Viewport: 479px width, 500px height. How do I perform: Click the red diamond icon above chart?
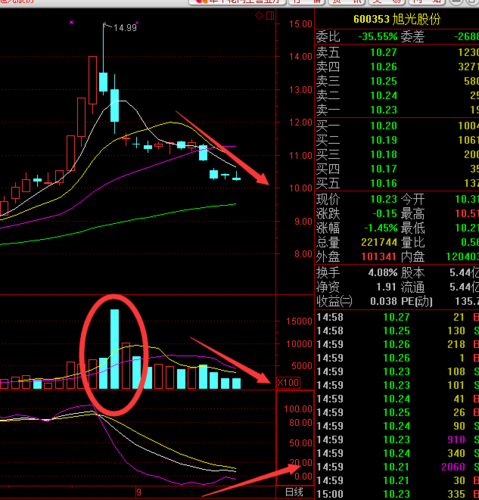click(259, 16)
